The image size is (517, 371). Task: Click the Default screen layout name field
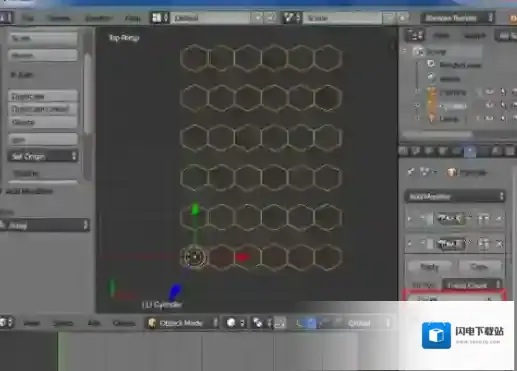pos(210,18)
